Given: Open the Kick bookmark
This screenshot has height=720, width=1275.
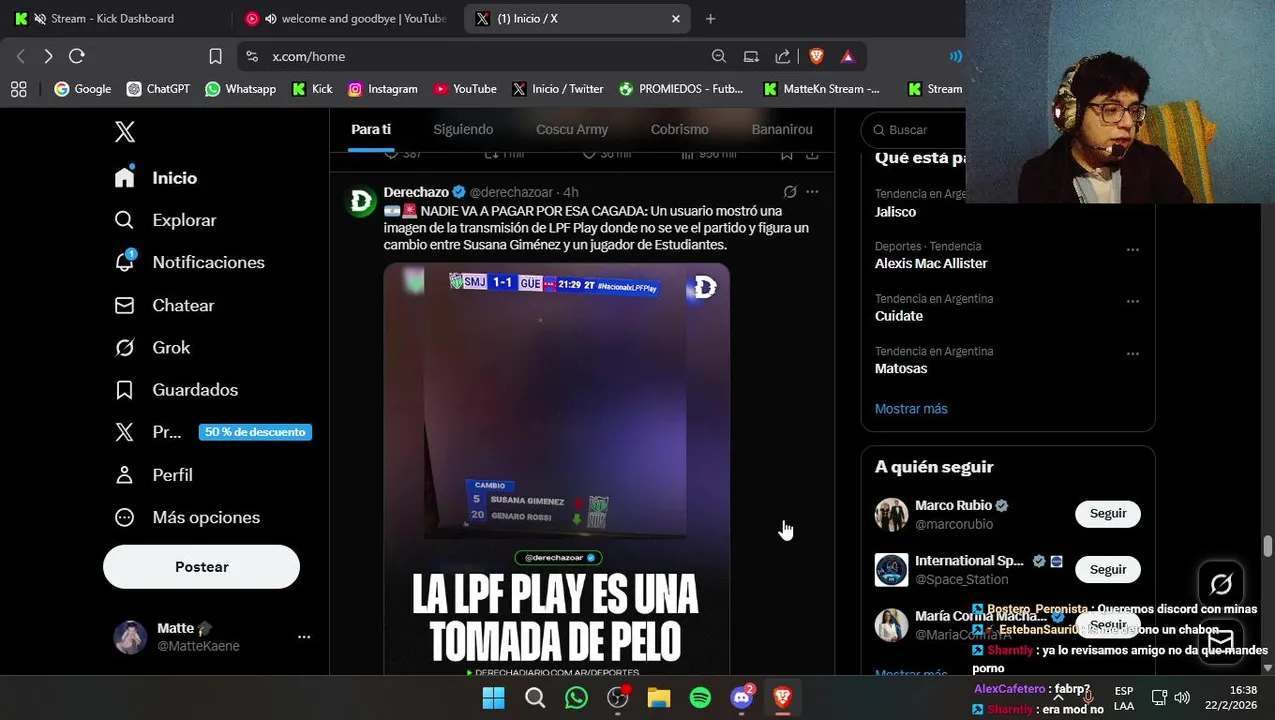Looking at the screenshot, I should click(x=312, y=89).
